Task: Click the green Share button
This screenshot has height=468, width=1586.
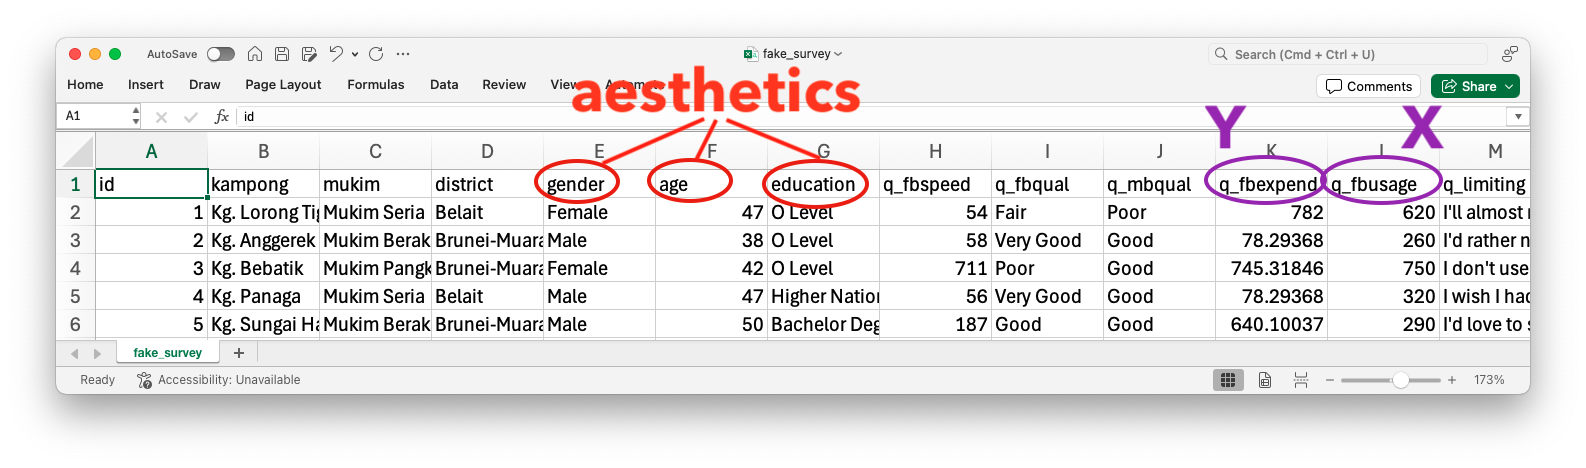Action: pyautogui.click(x=1475, y=86)
